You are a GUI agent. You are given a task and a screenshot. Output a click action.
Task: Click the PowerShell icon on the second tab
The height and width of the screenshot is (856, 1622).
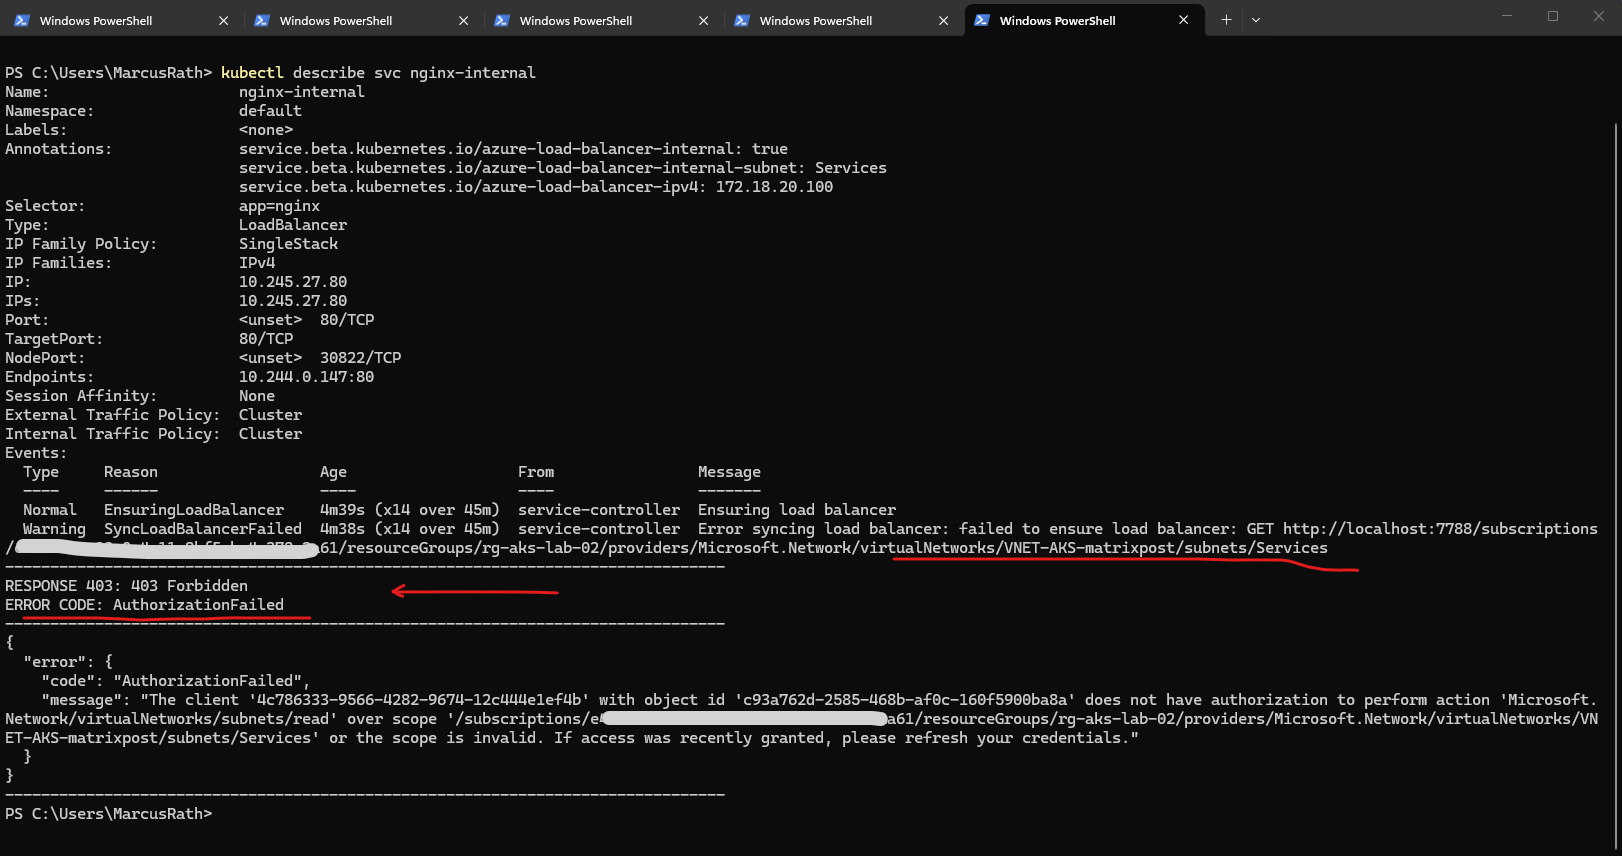pyautogui.click(x=262, y=20)
